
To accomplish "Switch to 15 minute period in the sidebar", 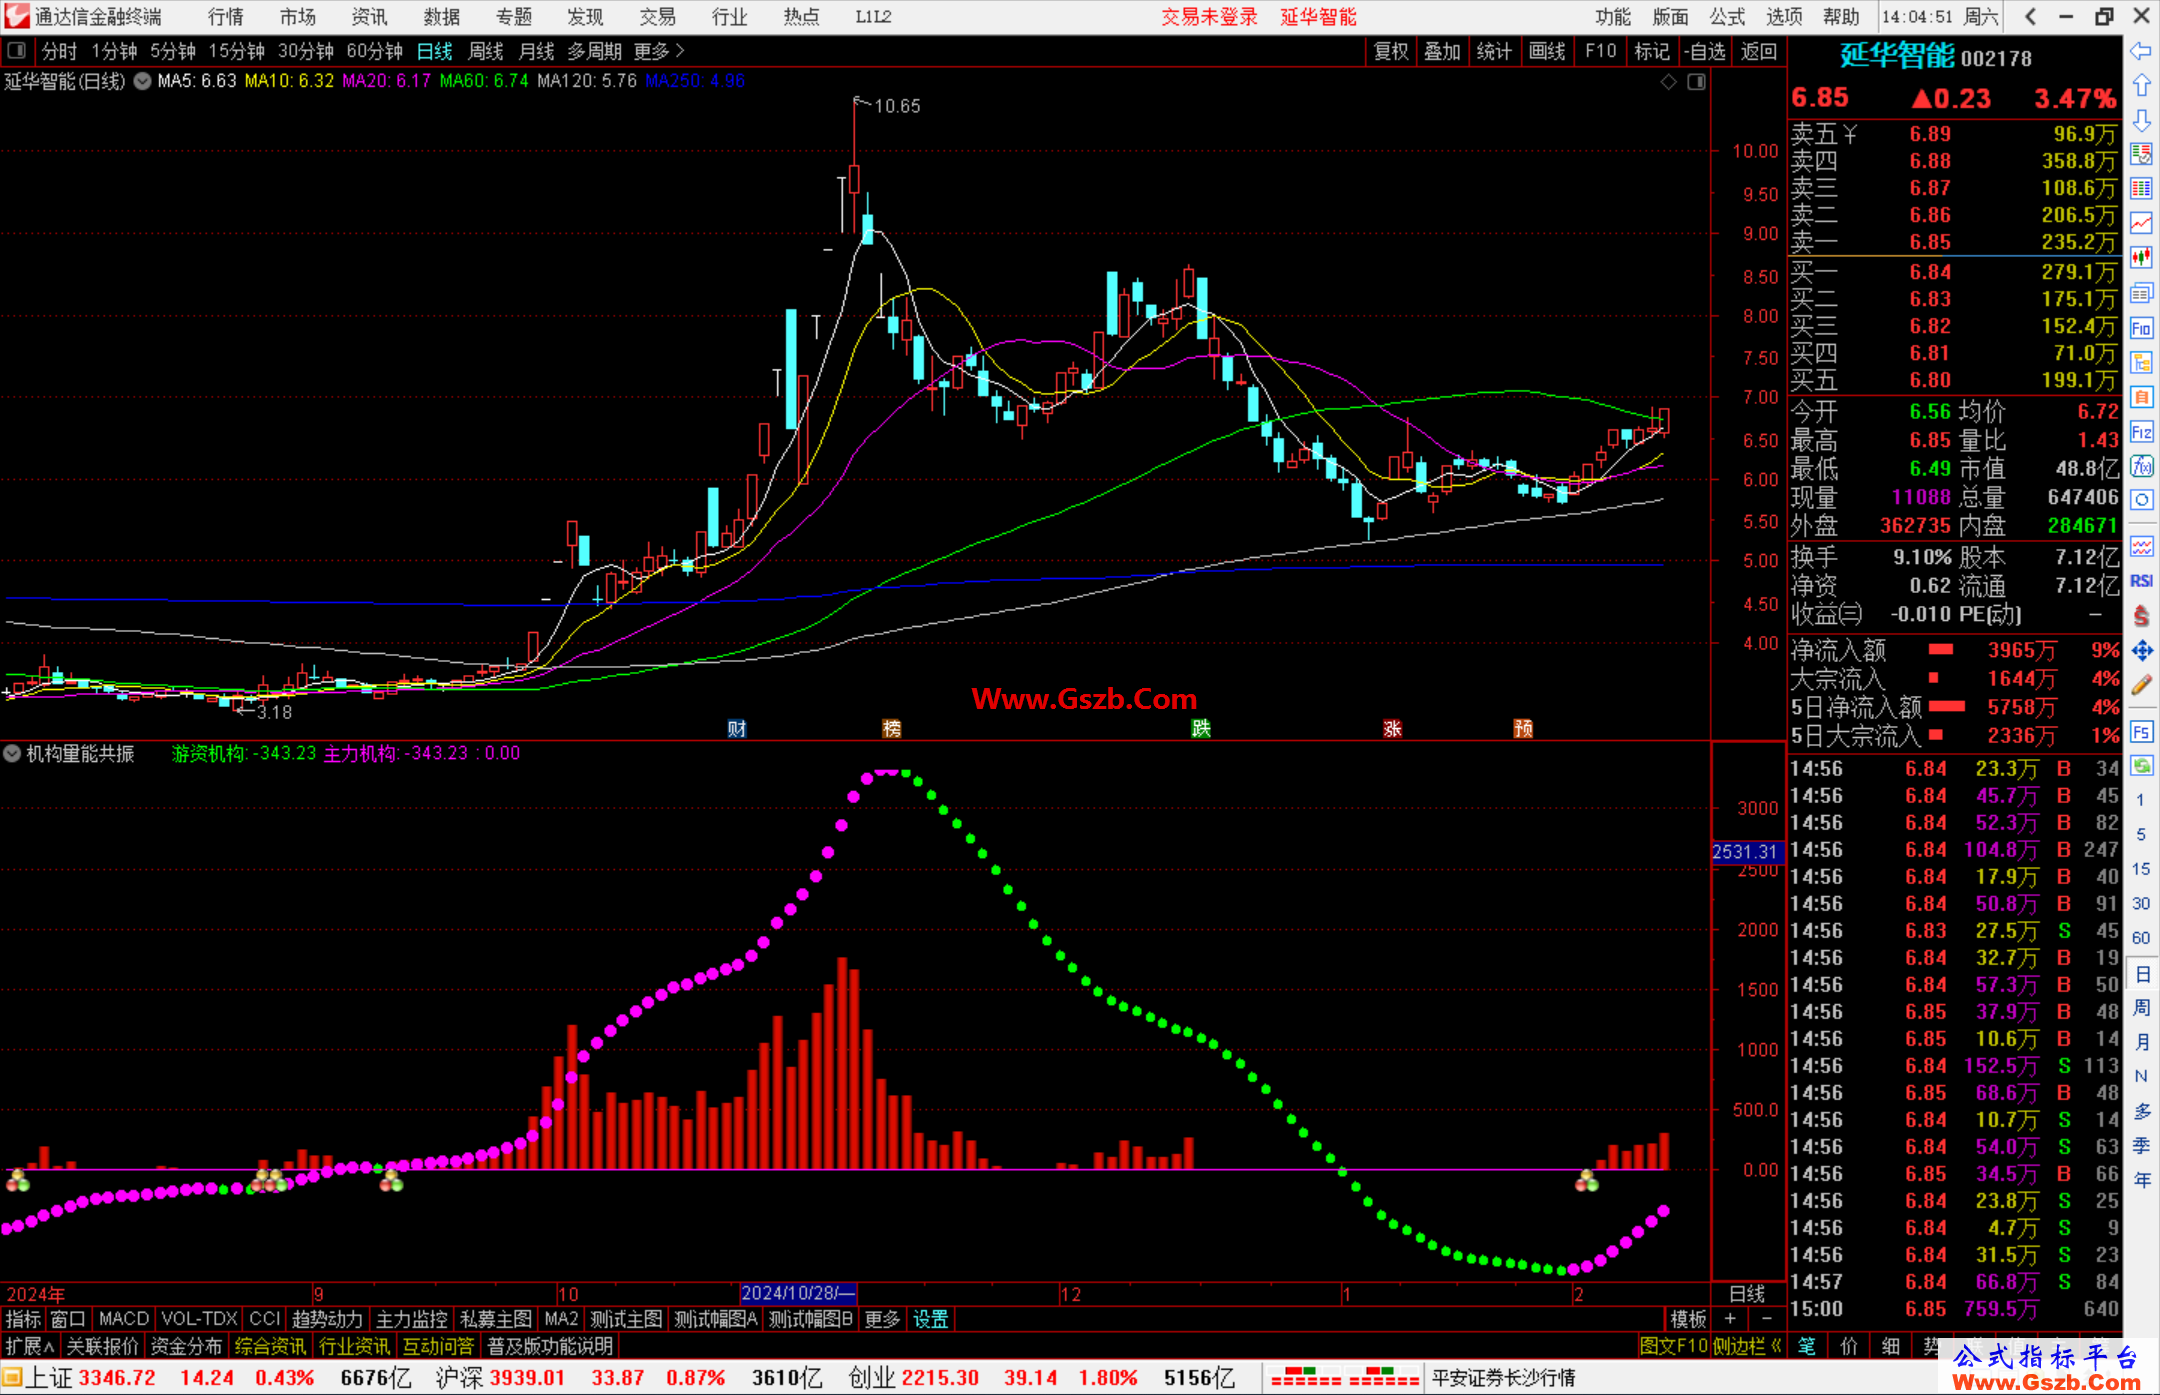I will [2141, 869].
